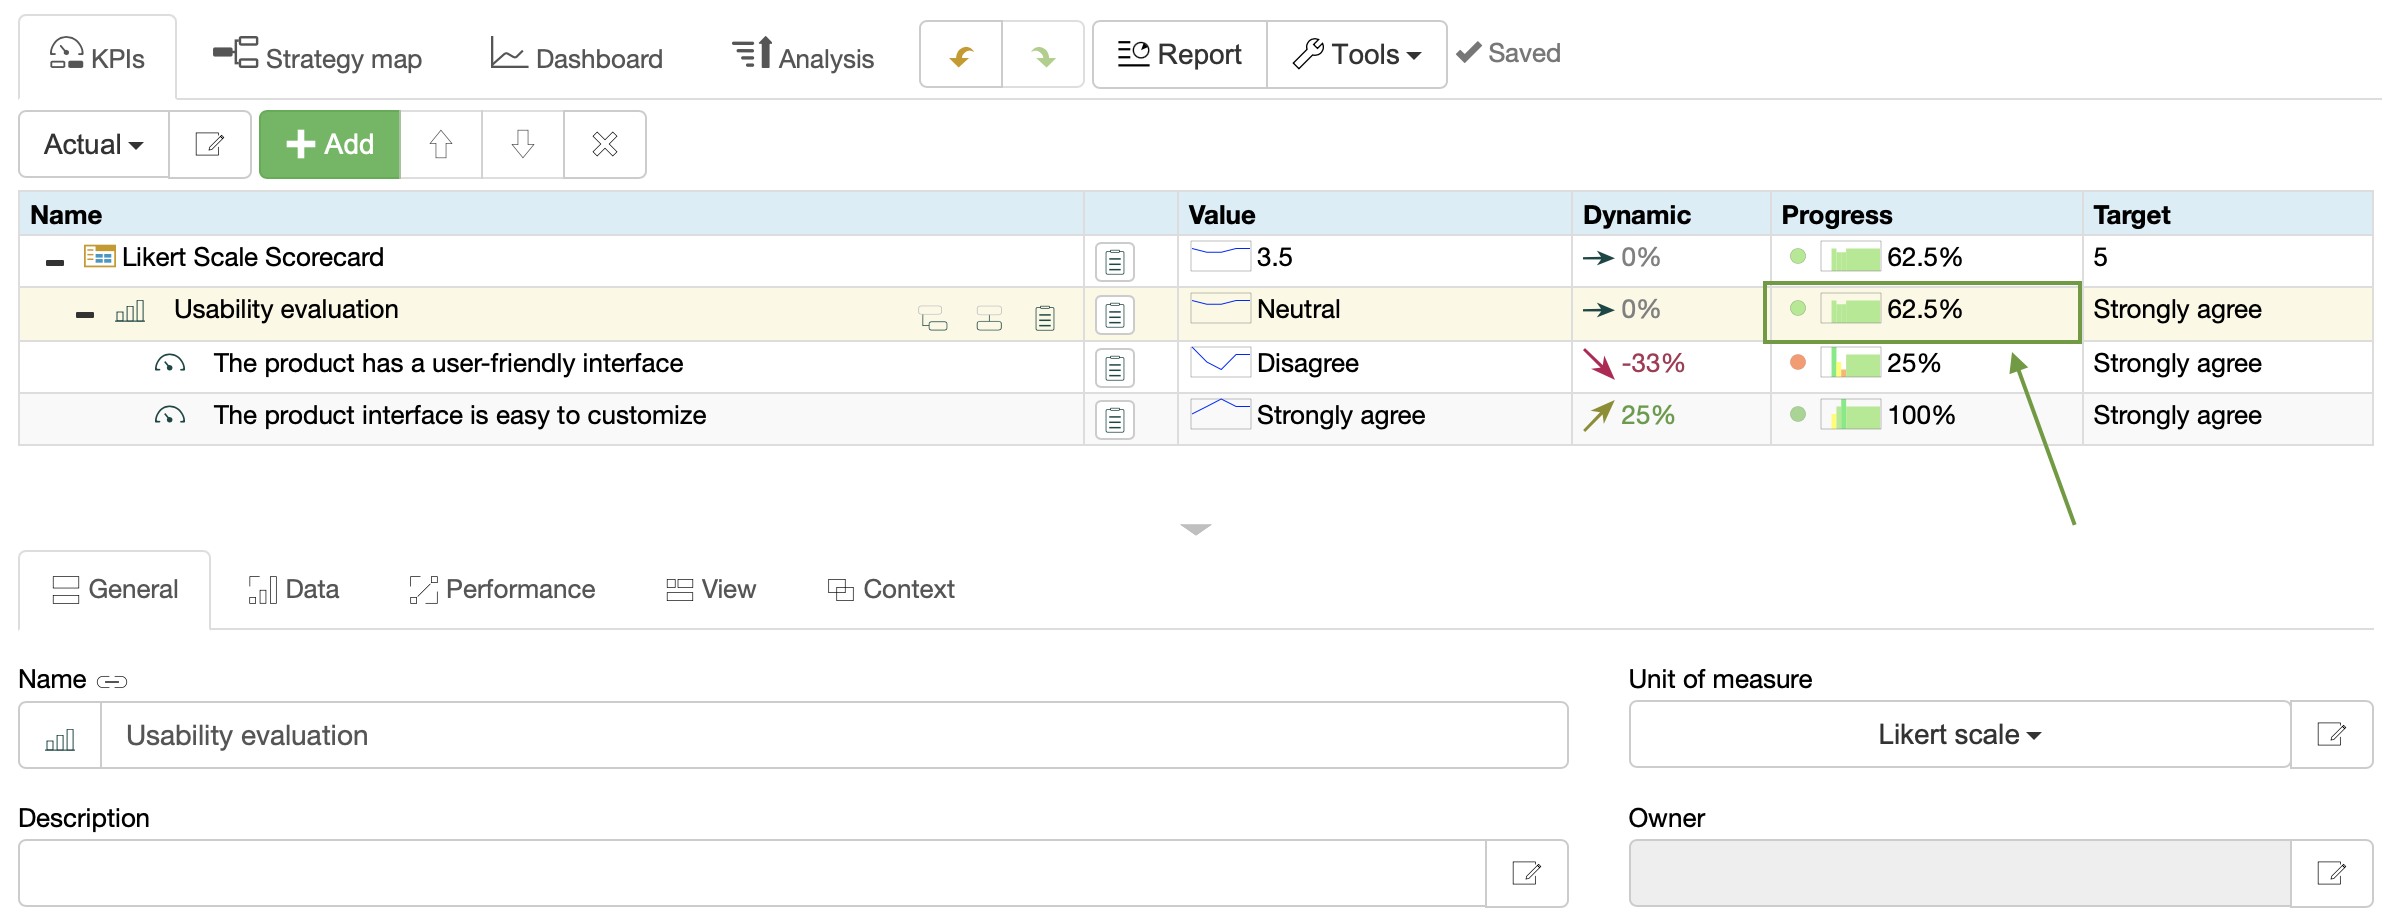Collapse the Usability evaluation tree node
The width and height of the screenshot is (2382, 918).
(x=85, y=314)
